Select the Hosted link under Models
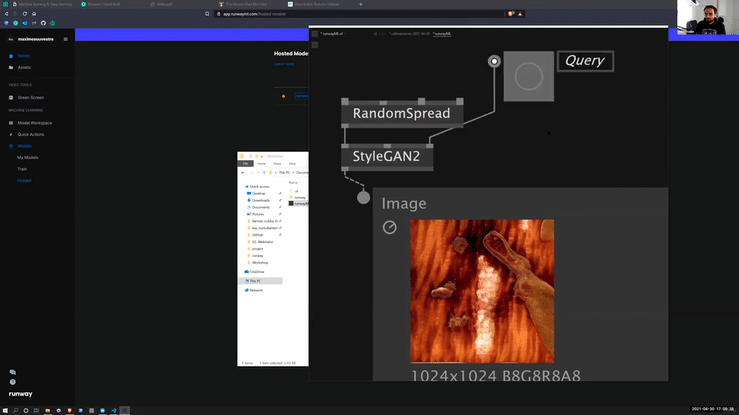The height and width of the screenshot is (415, 739). (x=24, y=180)
